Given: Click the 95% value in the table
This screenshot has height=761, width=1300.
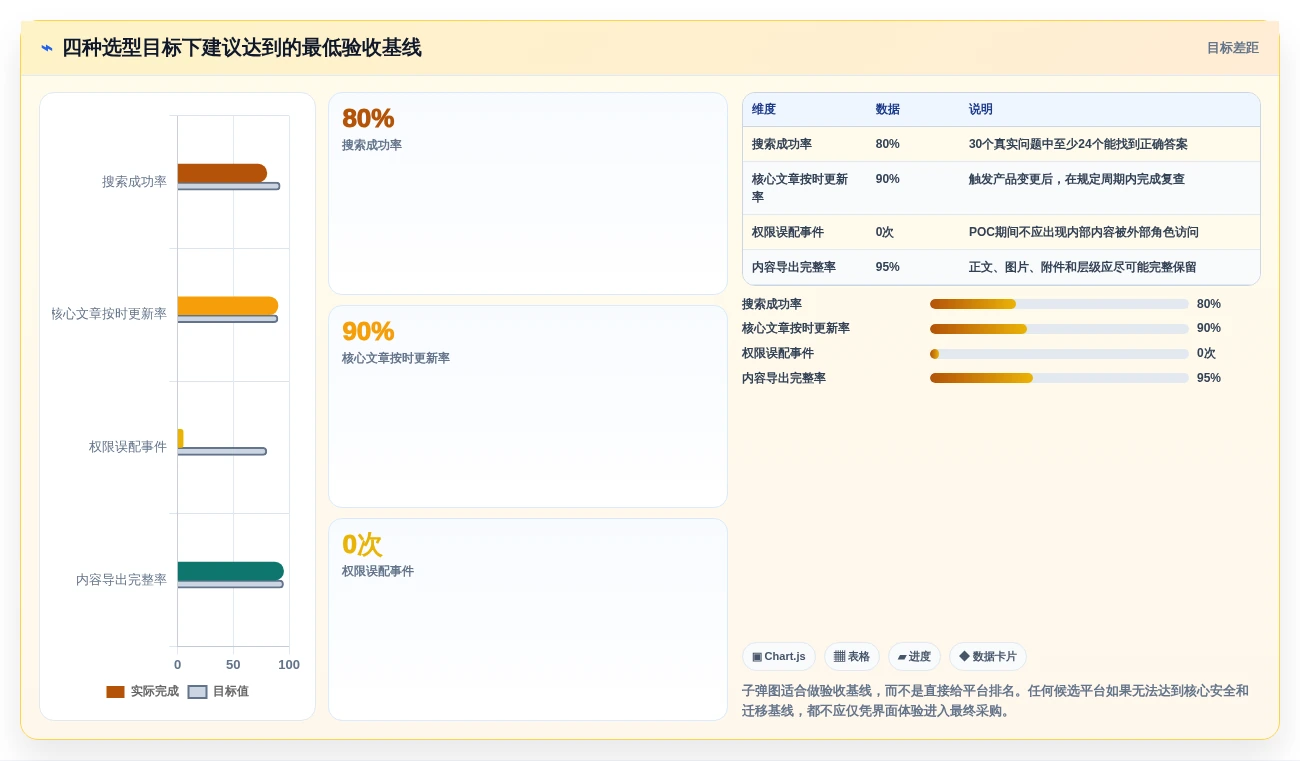Looking at the screenshot, I should tap(887, 267).
